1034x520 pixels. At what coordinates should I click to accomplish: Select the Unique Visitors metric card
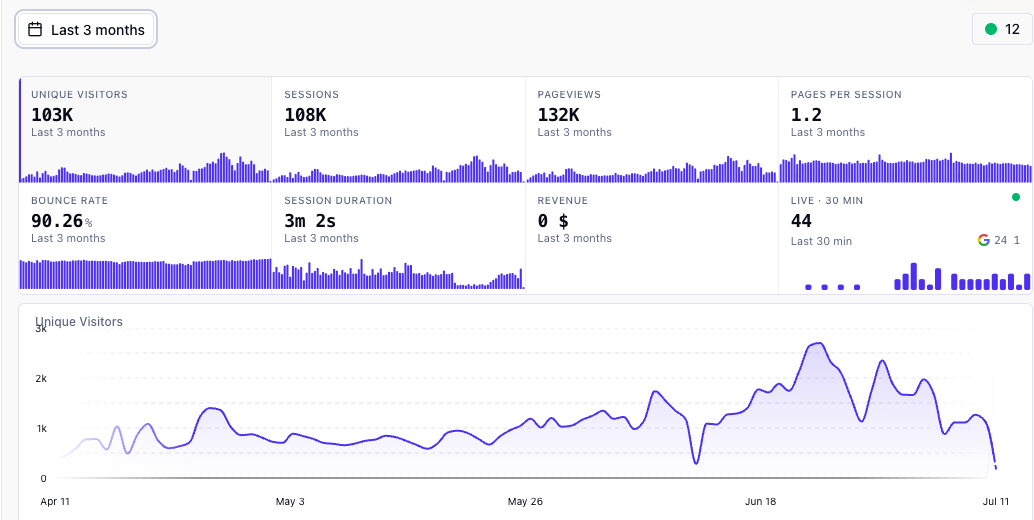(x=145, y=130)
